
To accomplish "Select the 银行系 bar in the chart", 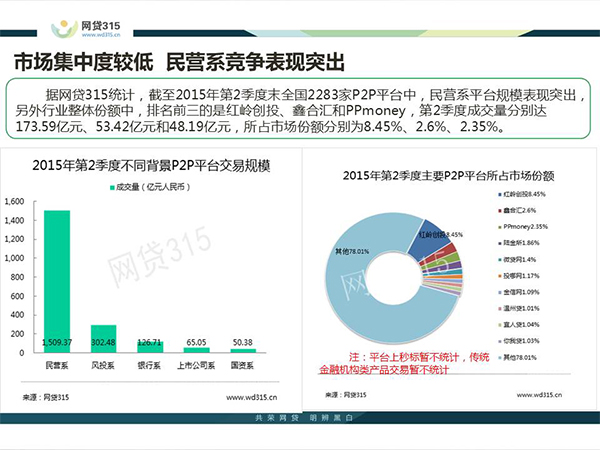I will 150,347.
